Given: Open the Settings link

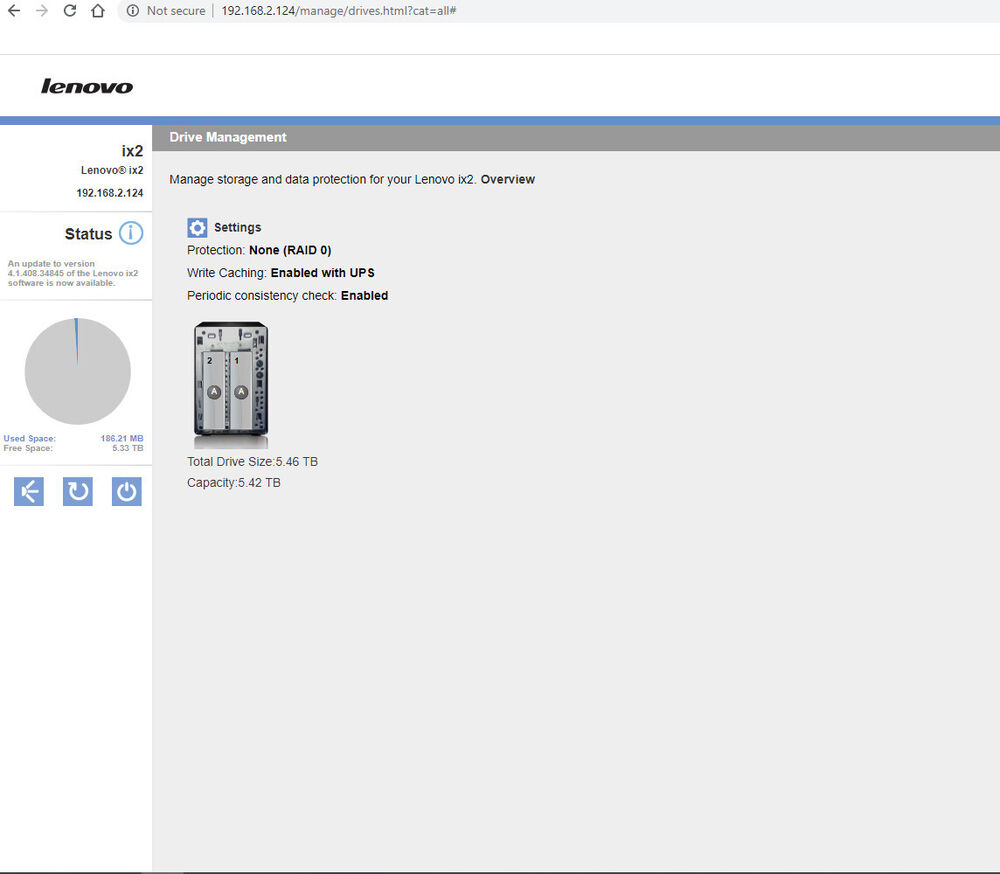Looking at the screenshot, I should coord(237,228).
